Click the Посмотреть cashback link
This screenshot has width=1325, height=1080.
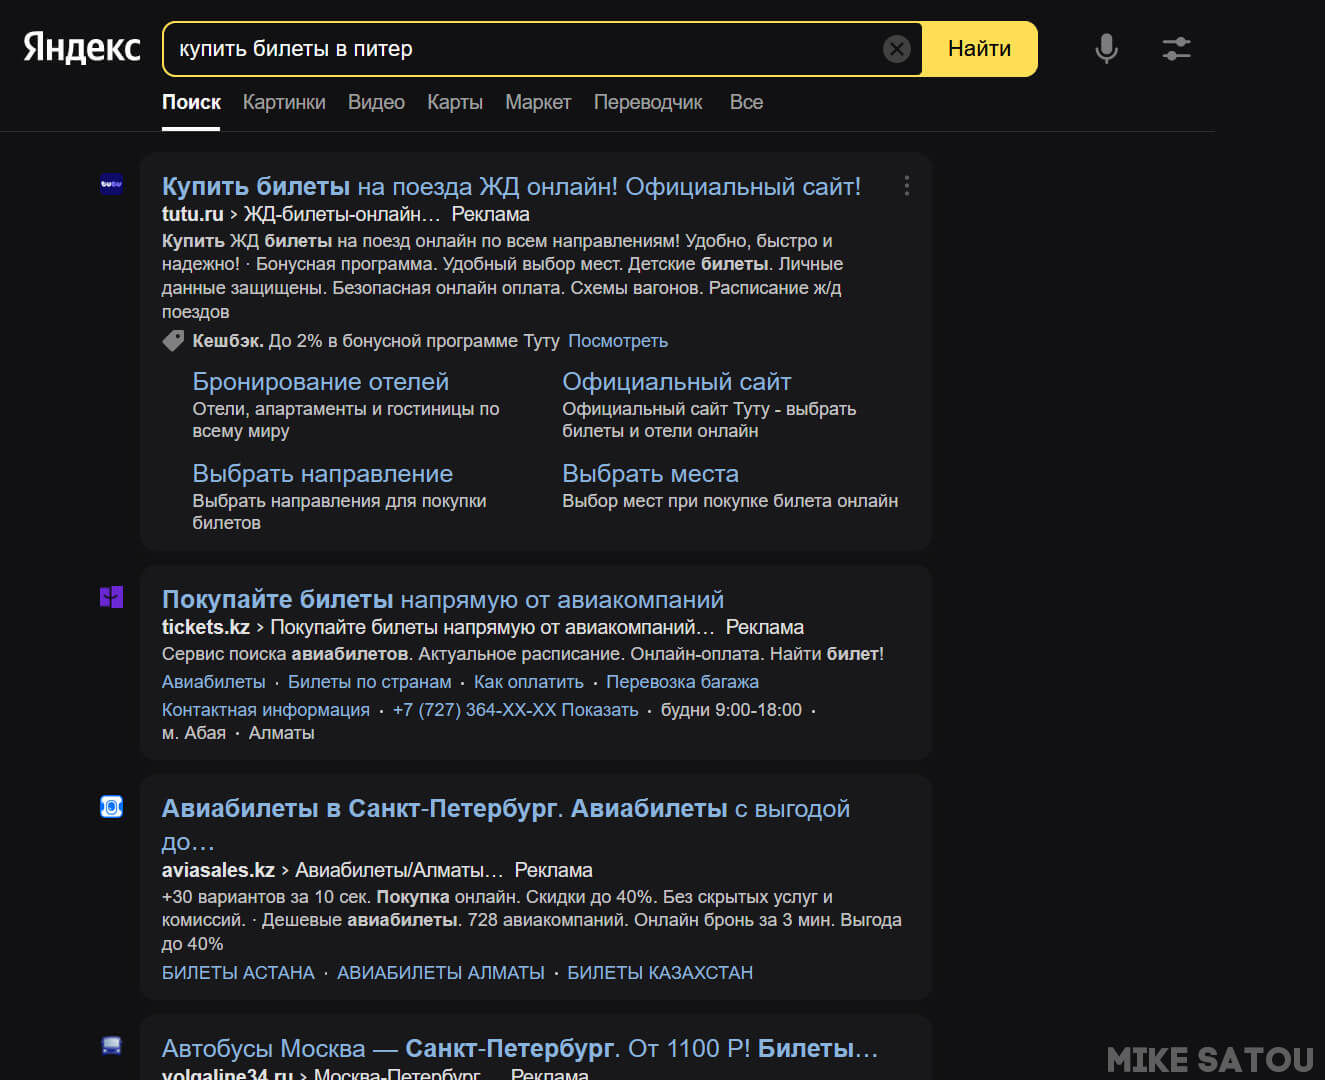[x=618, y=341]
